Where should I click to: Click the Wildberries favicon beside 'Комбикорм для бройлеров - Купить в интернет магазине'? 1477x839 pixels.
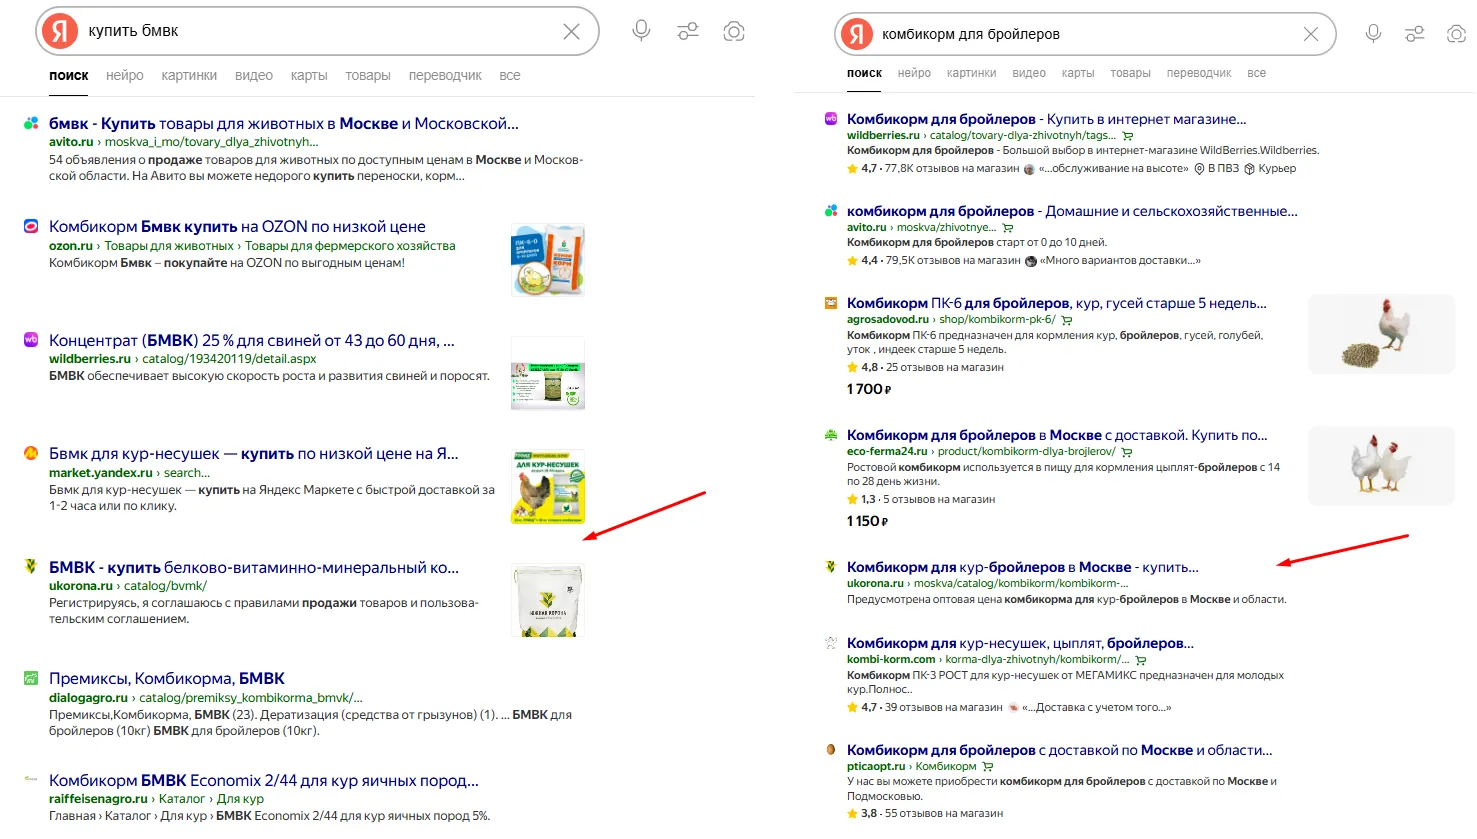click(831, 118)
